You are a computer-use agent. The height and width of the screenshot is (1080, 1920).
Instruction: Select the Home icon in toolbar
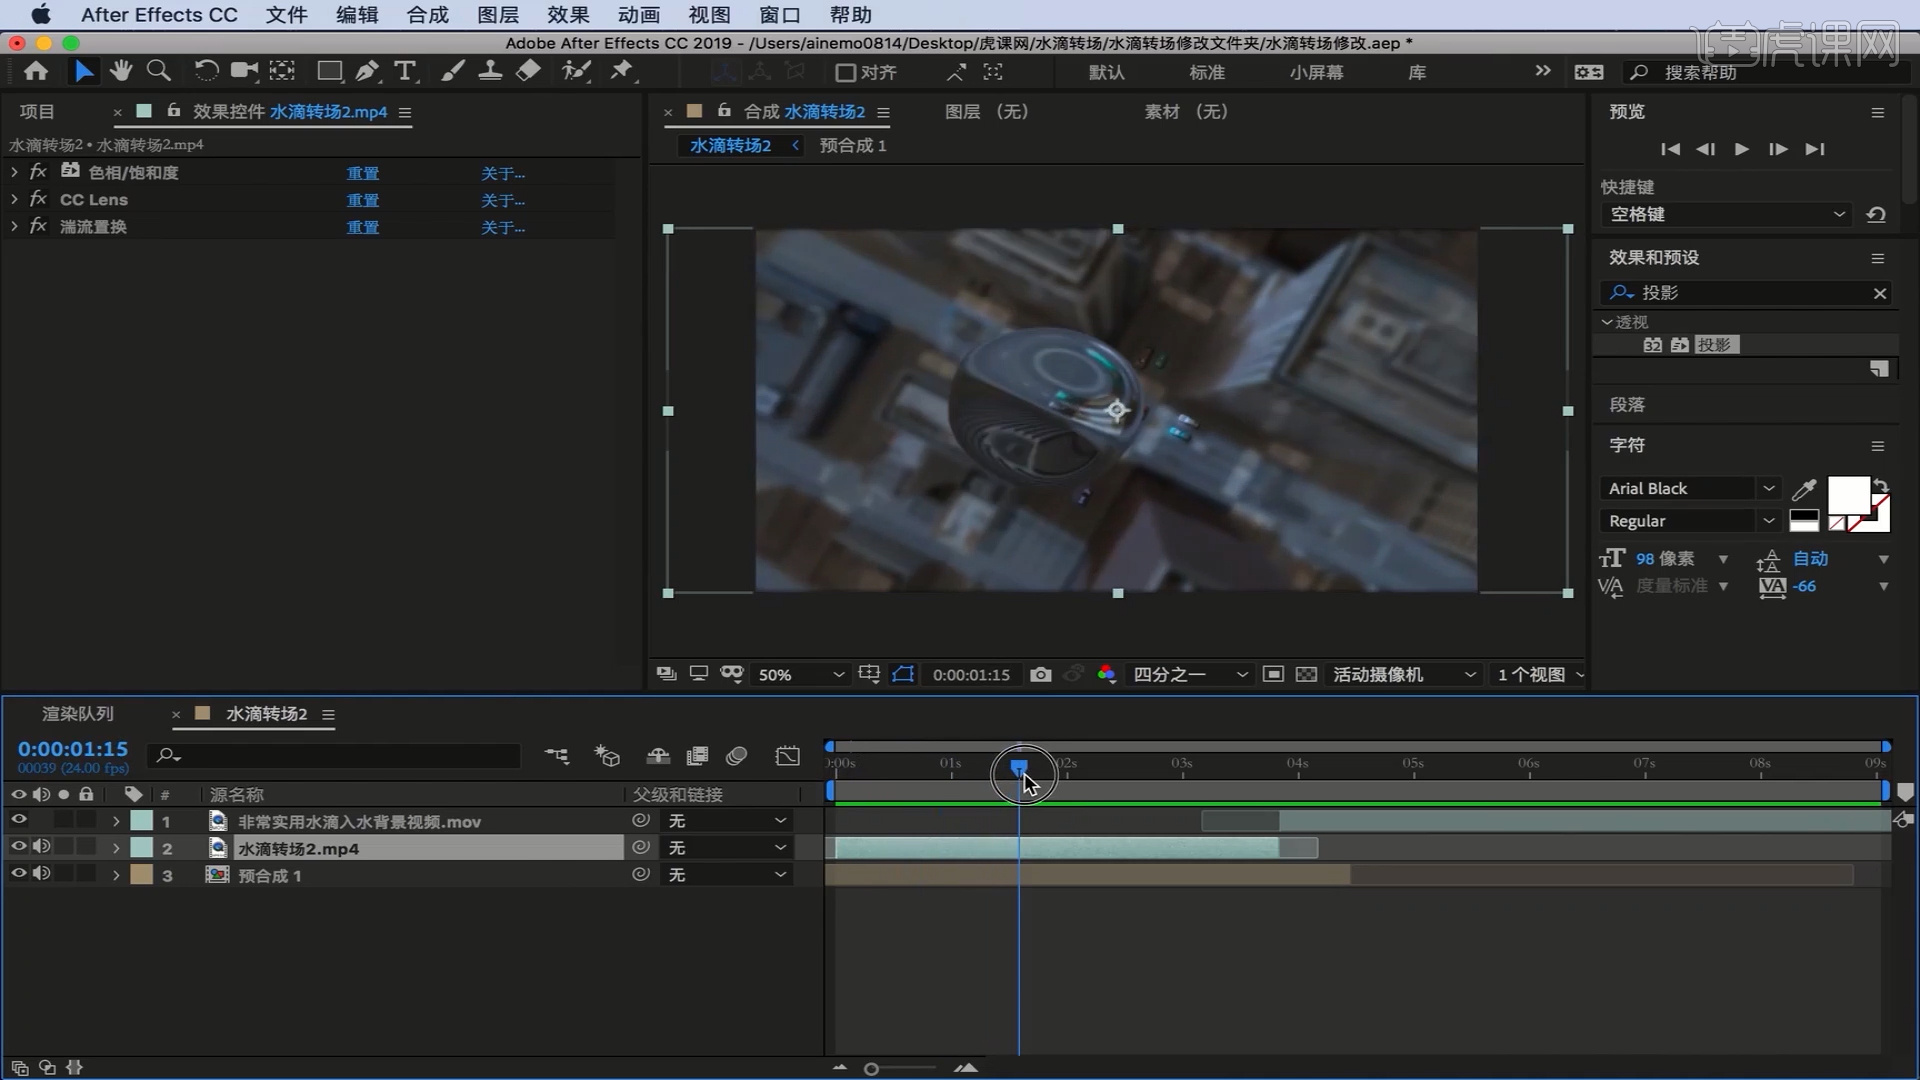click(36, 71)
